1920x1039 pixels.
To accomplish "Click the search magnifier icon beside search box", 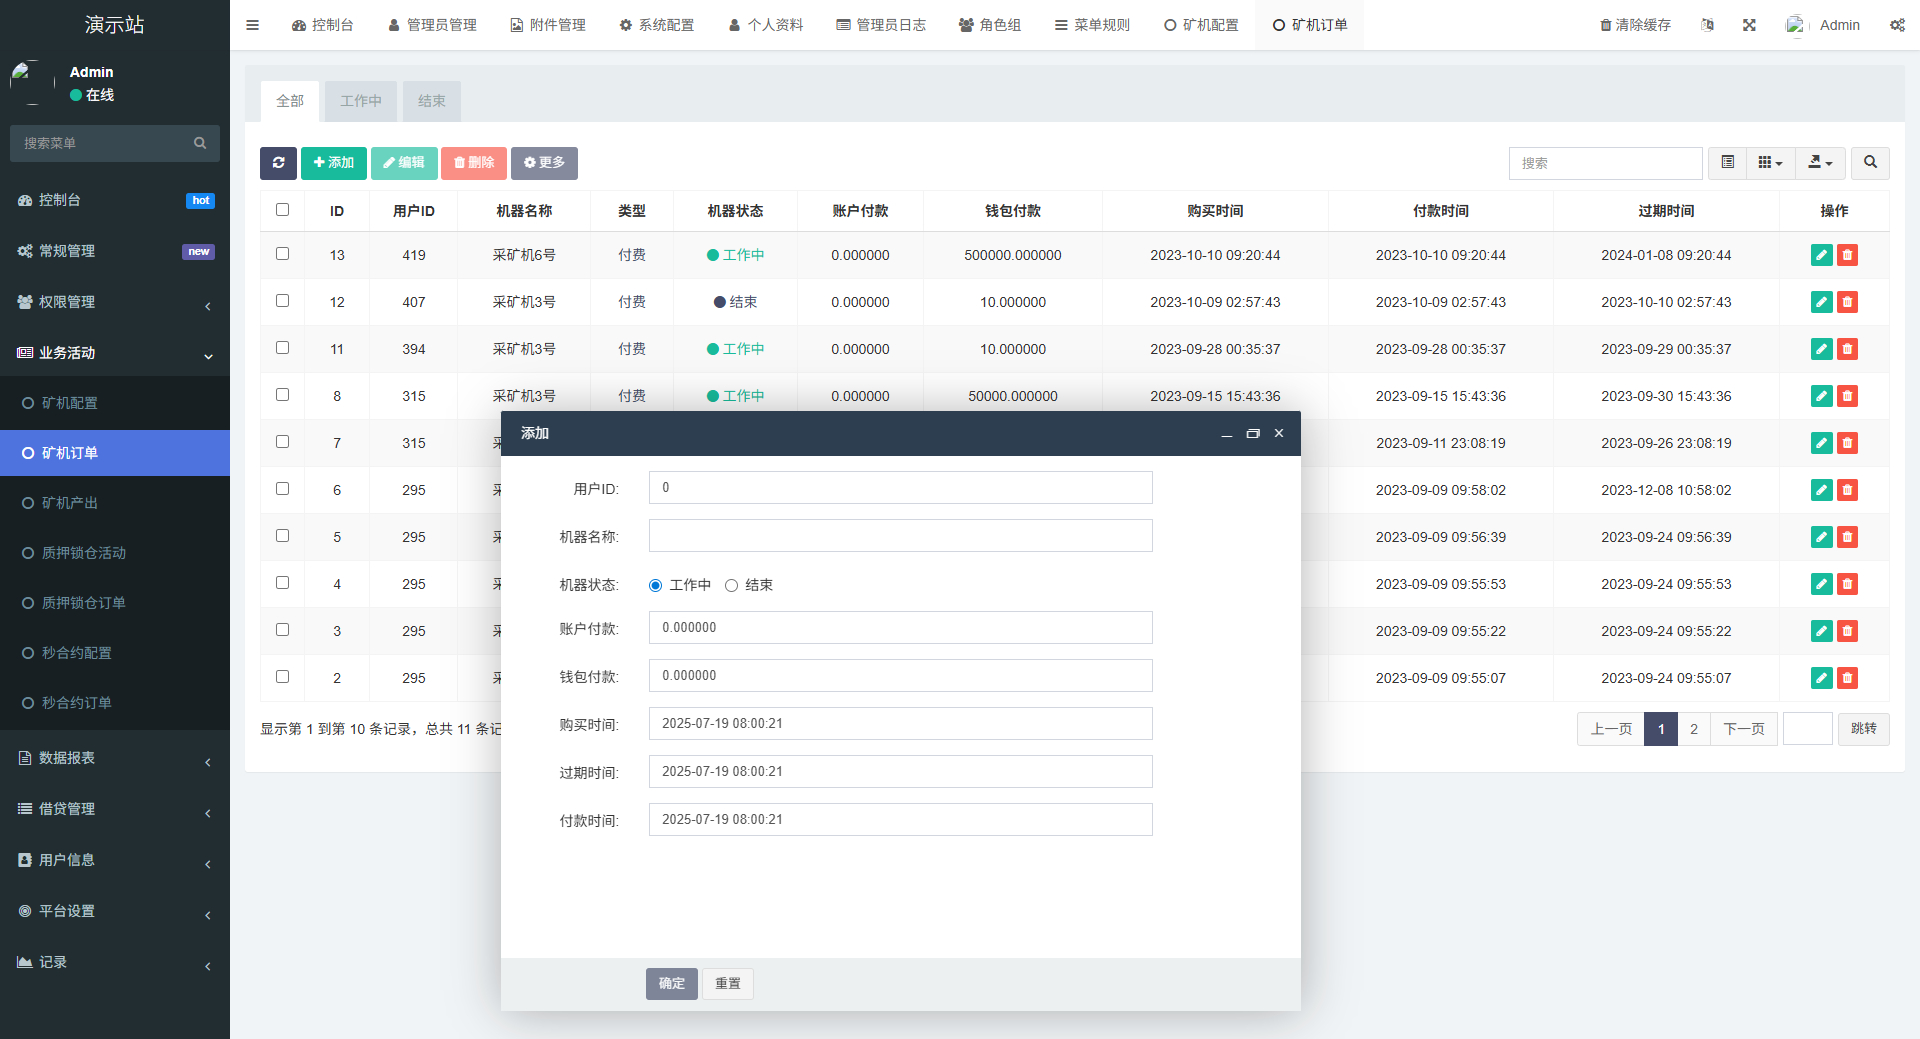I will 1868,162.
